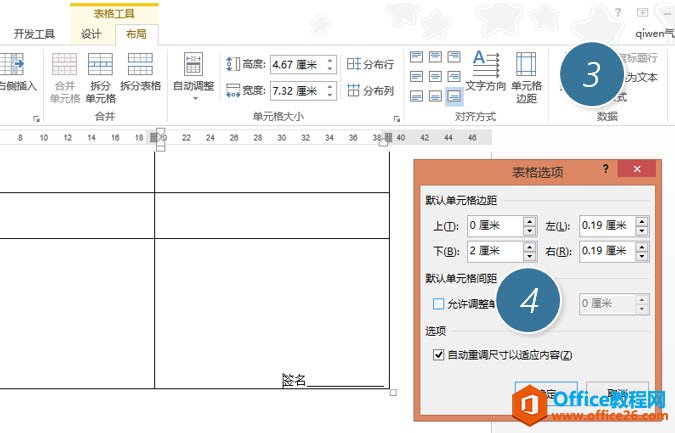Select the bottom-right alignment icon
This screenshot has height=433, width=675.
pos(453,96)
